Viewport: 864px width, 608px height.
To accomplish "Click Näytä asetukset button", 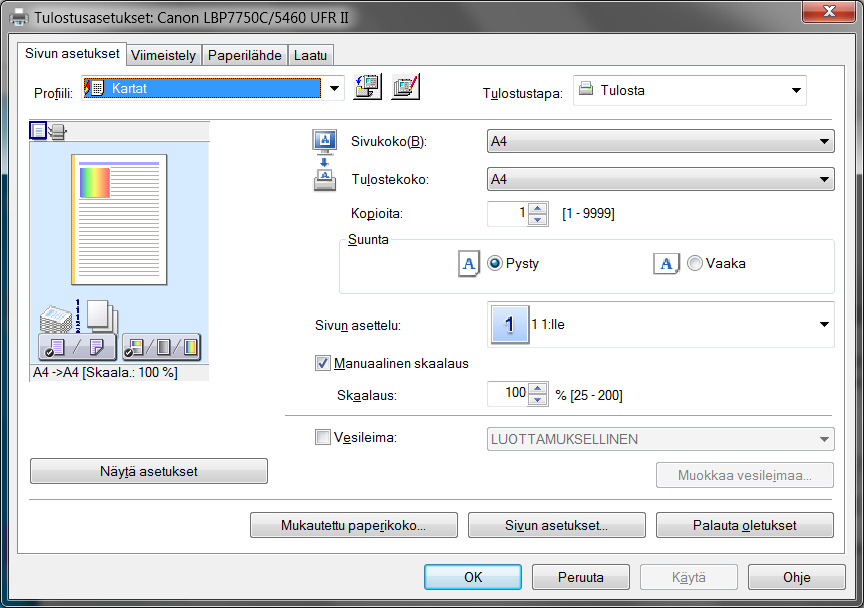I will pos(149,471).
